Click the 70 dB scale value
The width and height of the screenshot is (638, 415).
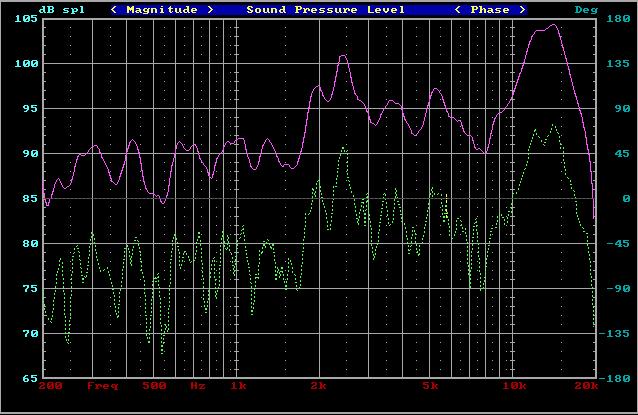pyautogui.click(x=30, y=334)
